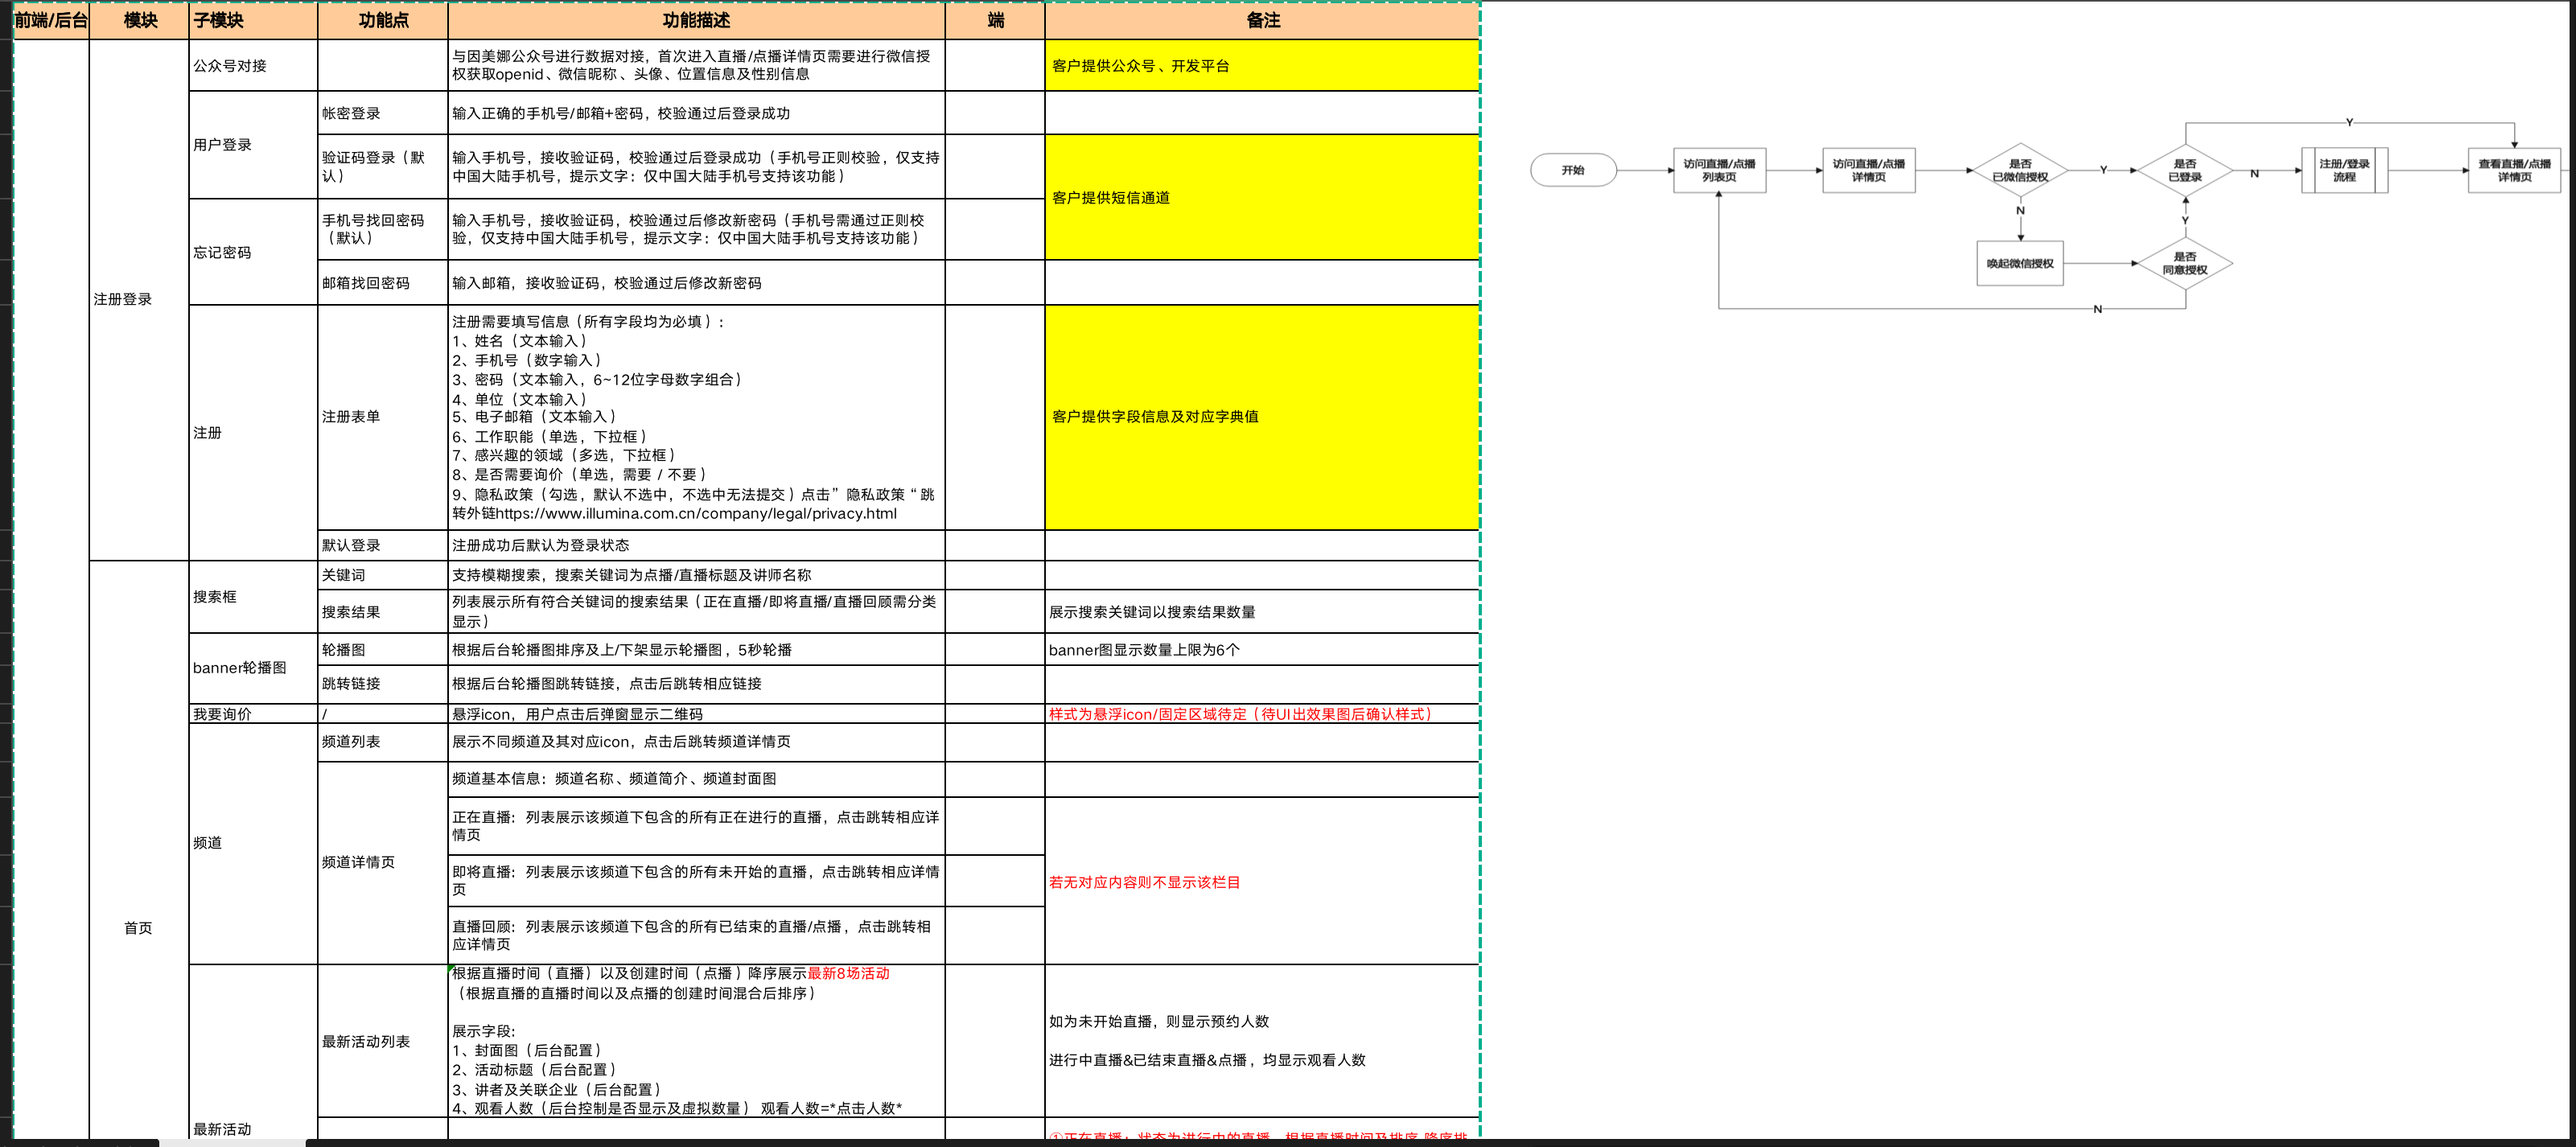Select the 前端/后台 header cell
Image resolution: width=2576 pixels, height=1147 pixels.
tap(51, 20)
